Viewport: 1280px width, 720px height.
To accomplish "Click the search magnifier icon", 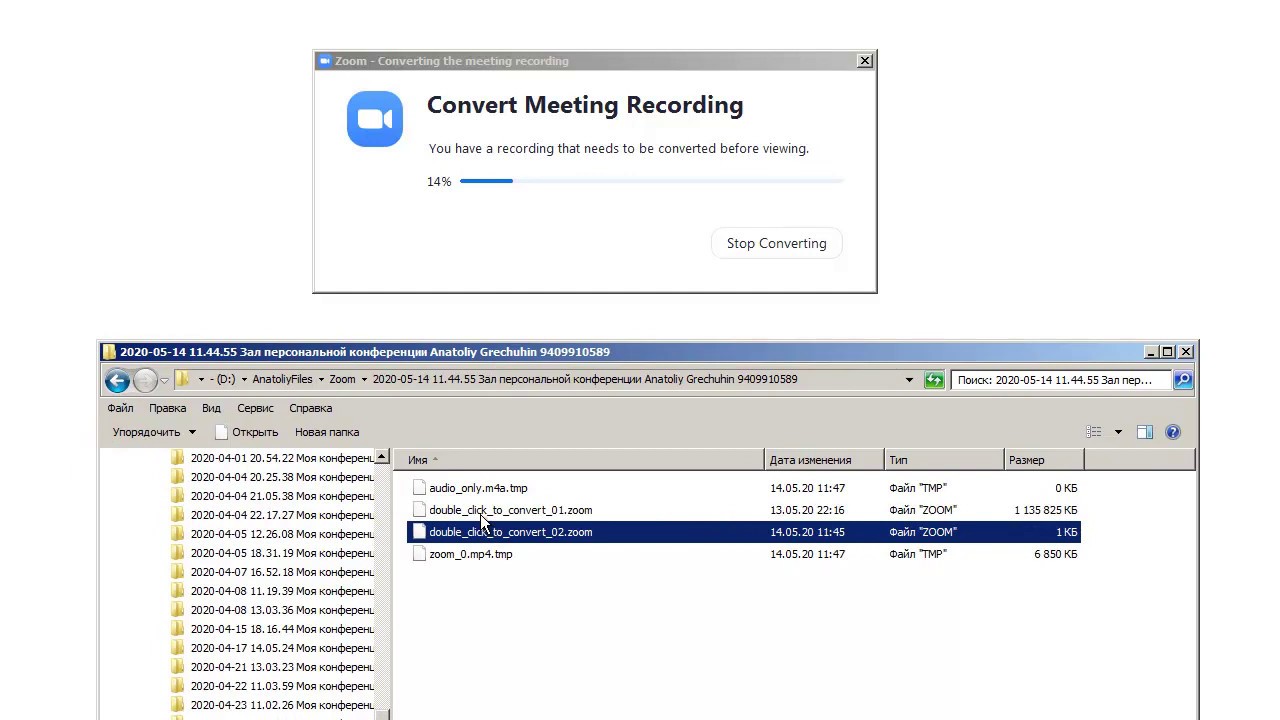I will point(1183,380).
